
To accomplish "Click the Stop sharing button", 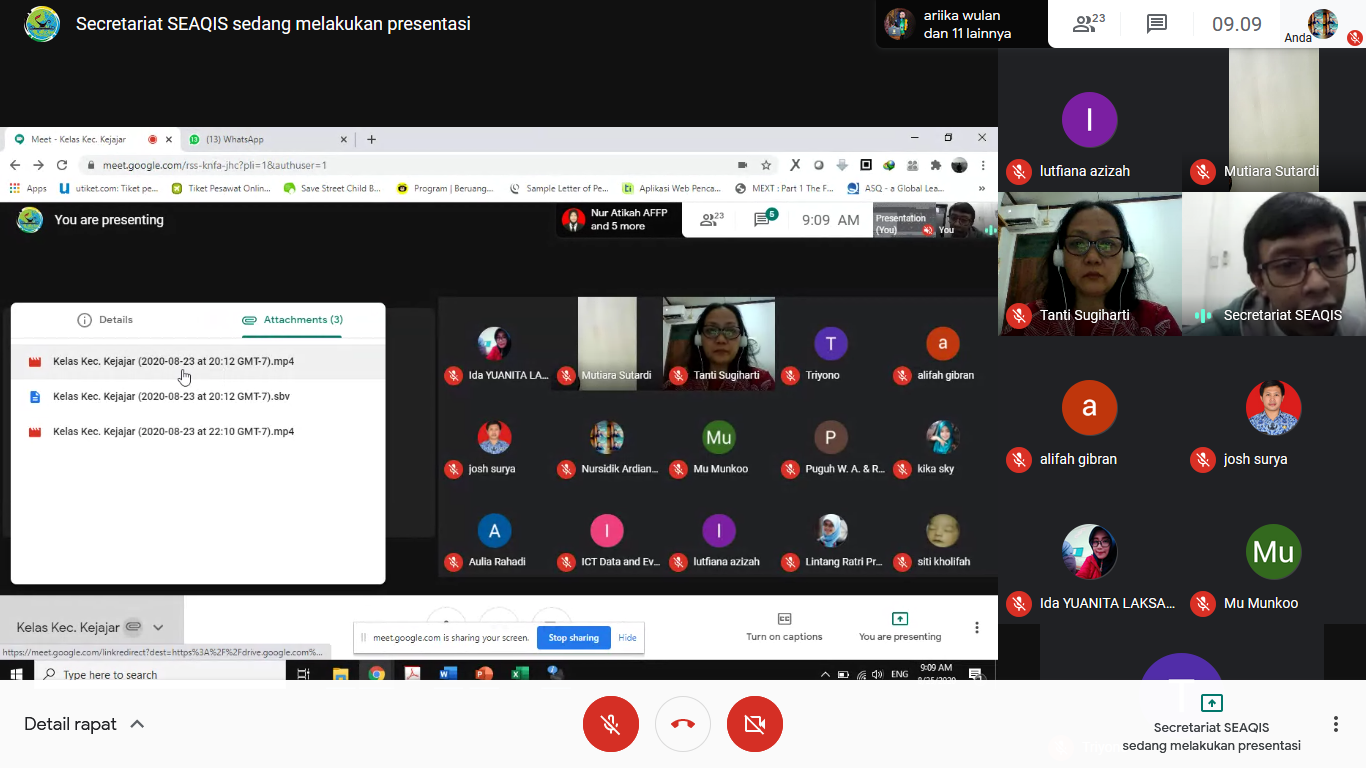I will tap(573, 638).
